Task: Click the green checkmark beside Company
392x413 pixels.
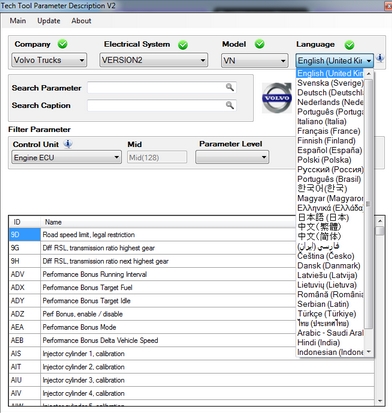Action: [62, 44]
